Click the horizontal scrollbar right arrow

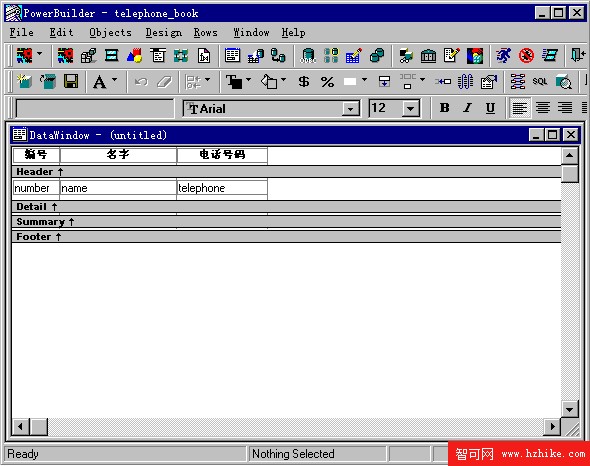click(552, 426)
